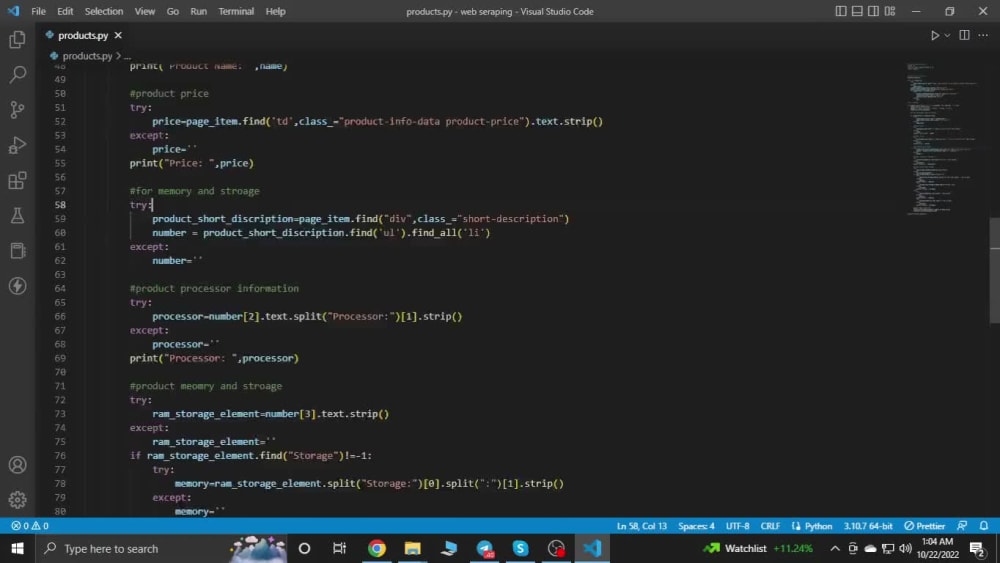Open Skype from the taskbar
This screenshot has height=563, width=1000.
pos(520,548)
